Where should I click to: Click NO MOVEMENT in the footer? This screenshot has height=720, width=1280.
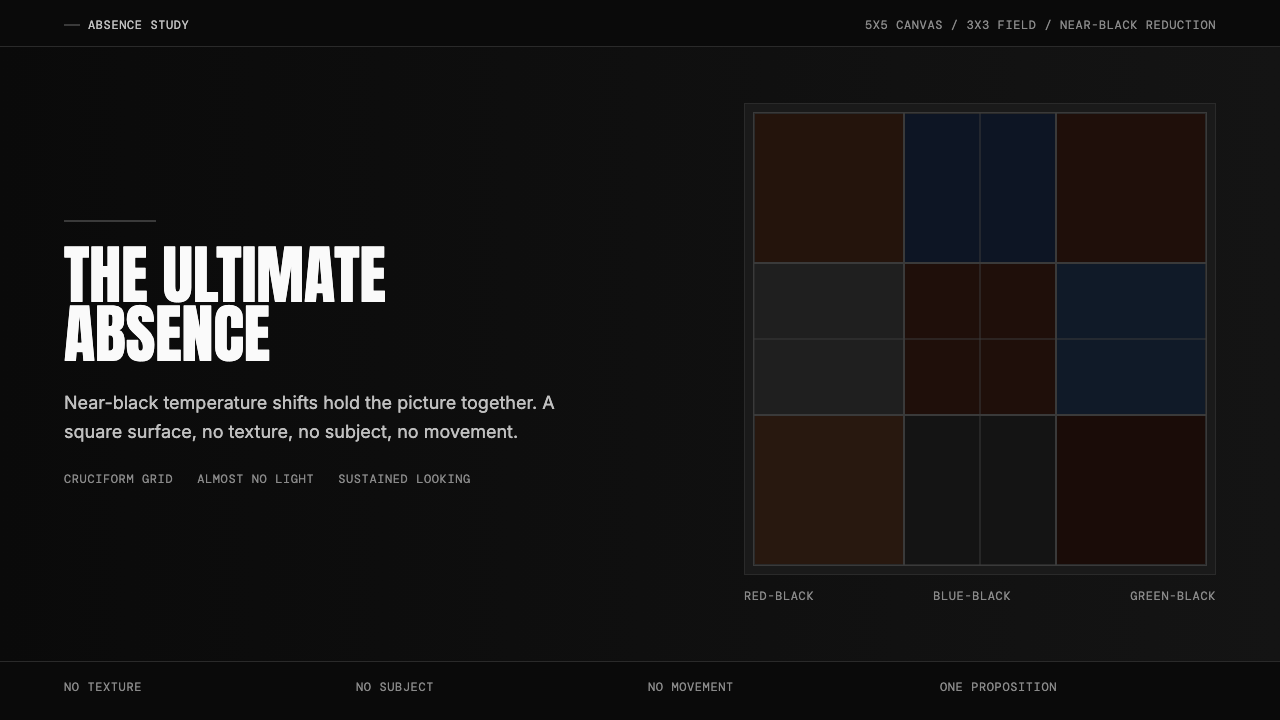click(x=691, y=687)
